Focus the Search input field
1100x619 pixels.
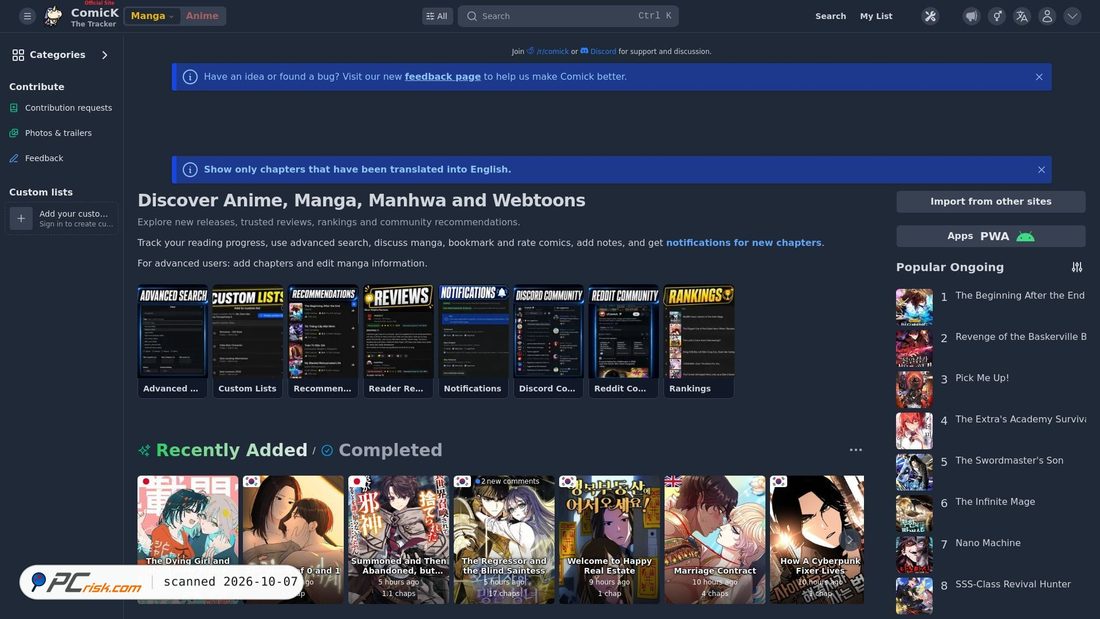coord(568,16)
